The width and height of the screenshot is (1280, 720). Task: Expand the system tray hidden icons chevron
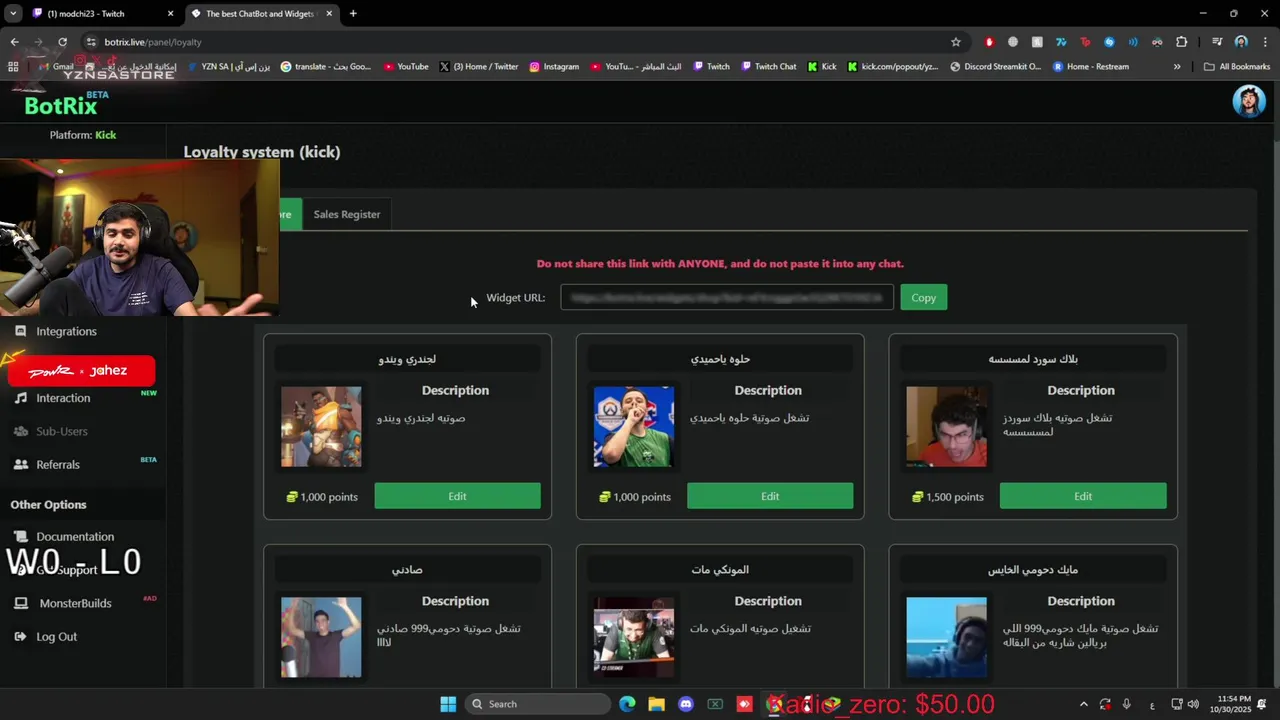point(1083,704)
